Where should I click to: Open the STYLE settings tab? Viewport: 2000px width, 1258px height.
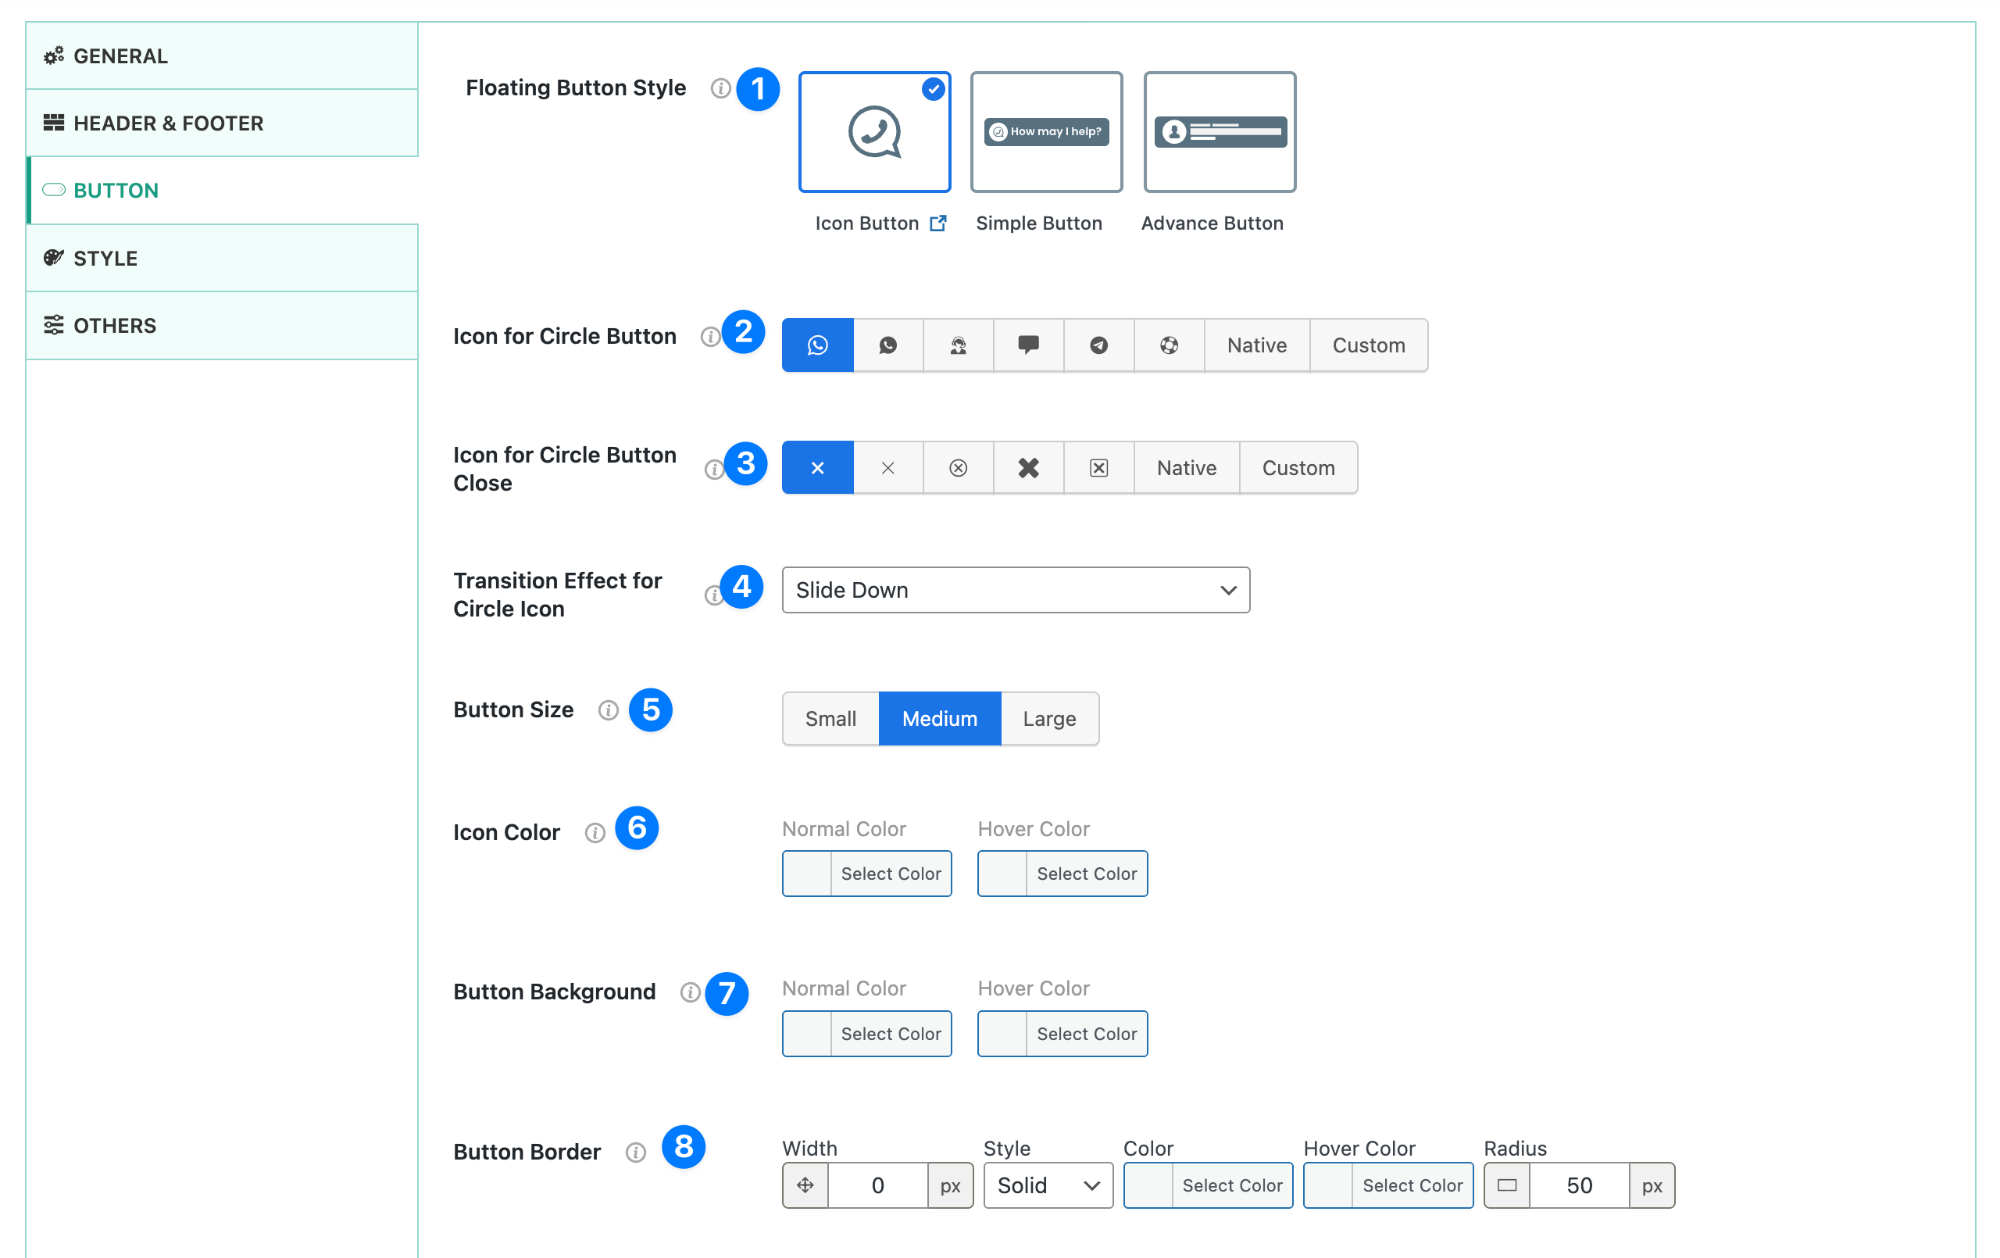(105, 258)
